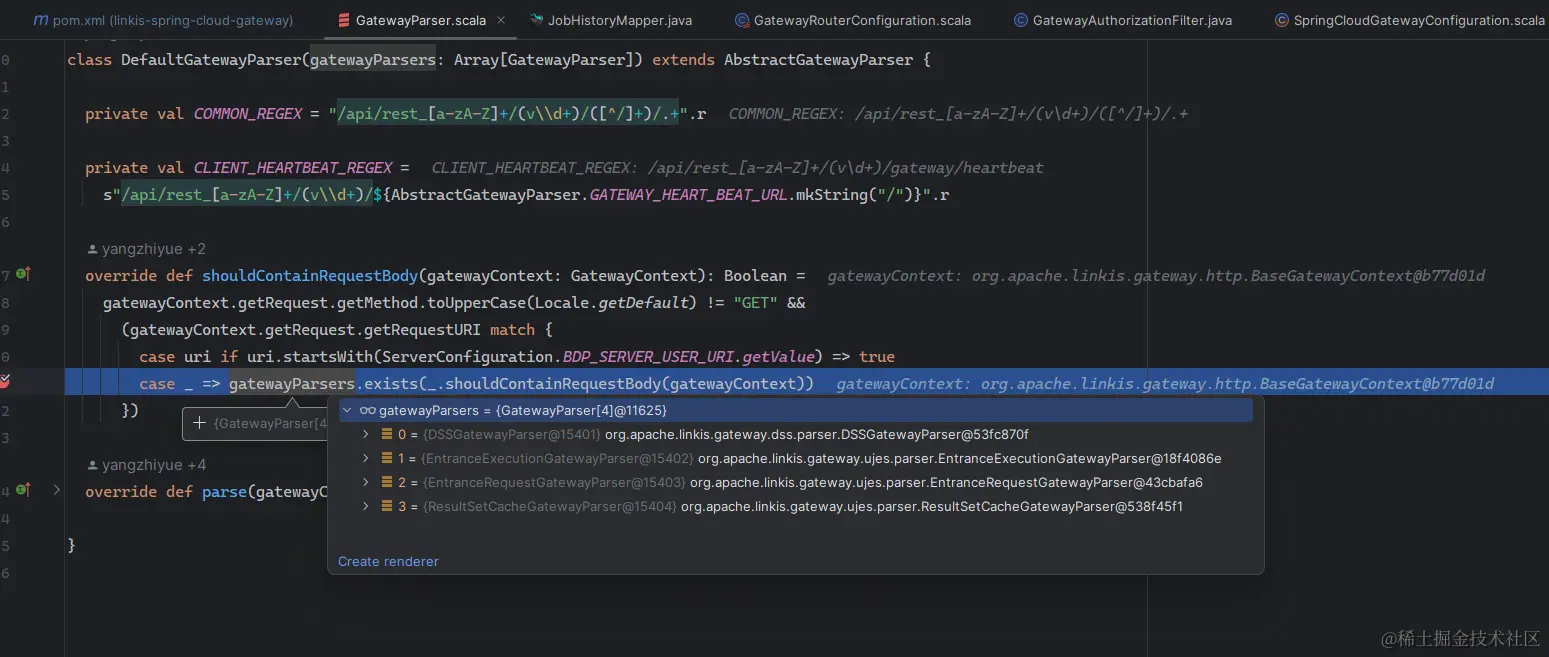Select the EntranceRequestGatewayParser@43cbafa6 row
The image size is (1549, 657).
tap(795, 482)
